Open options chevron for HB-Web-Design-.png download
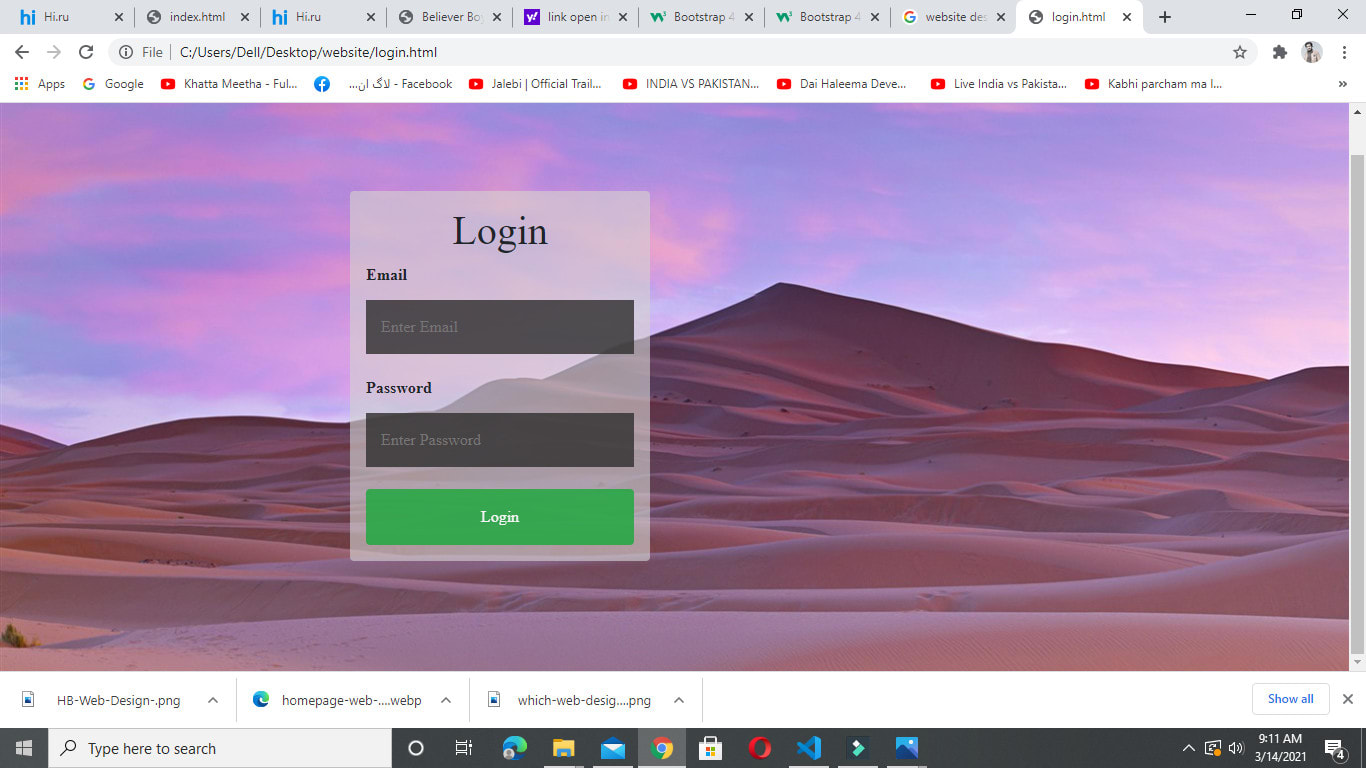Viewport: 1366px width, 768px height. tap(213, 700)
